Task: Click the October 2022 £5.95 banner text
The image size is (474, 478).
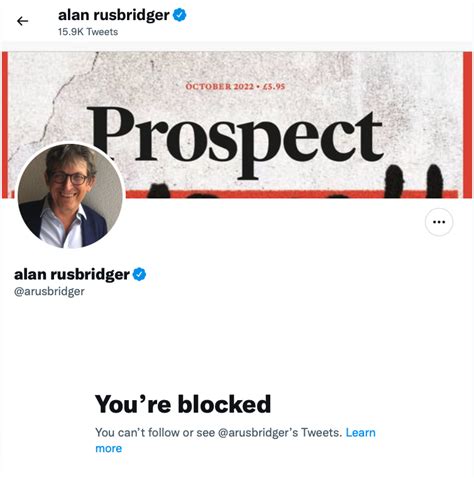Action: point(235,87)
